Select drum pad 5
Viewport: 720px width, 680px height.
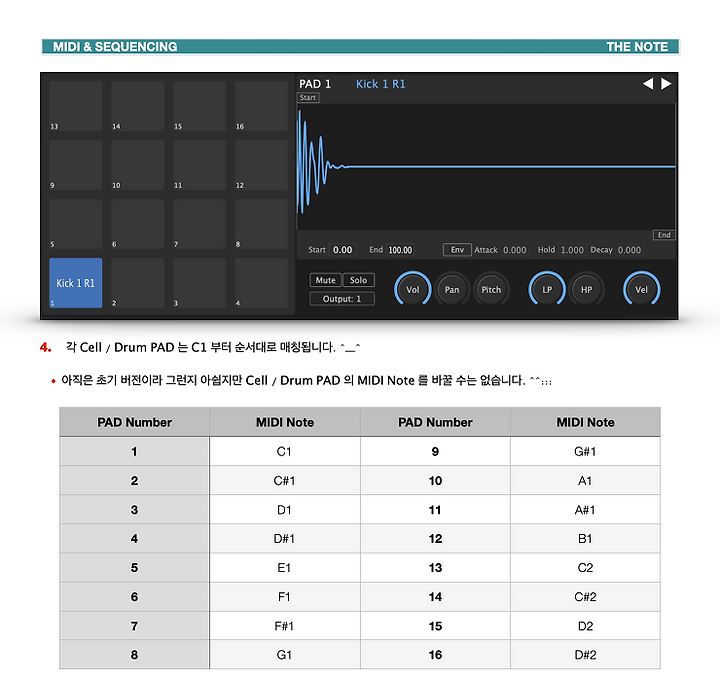76,224
